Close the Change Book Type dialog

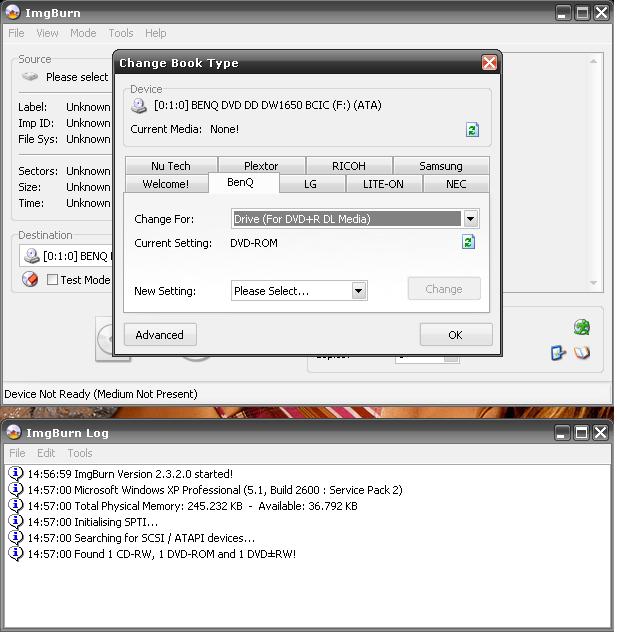(491, 63)
